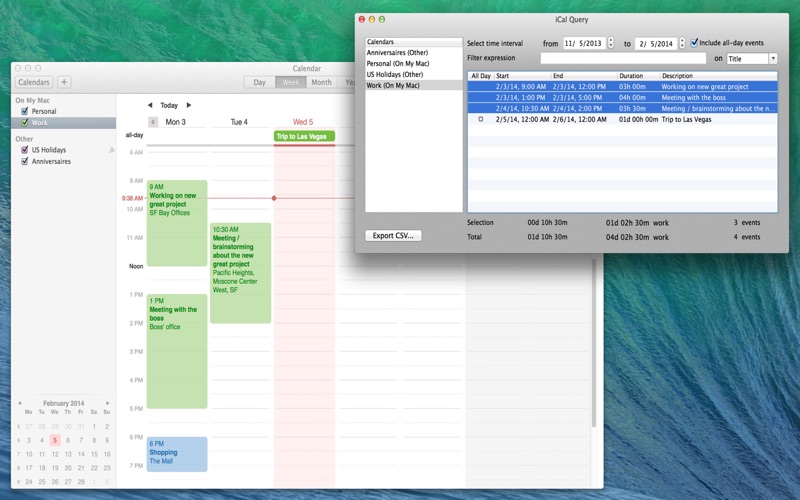The width and height of the screenshot is (800, 500).
Task: Click the Tue 4 day header
Action: (239, 122)
